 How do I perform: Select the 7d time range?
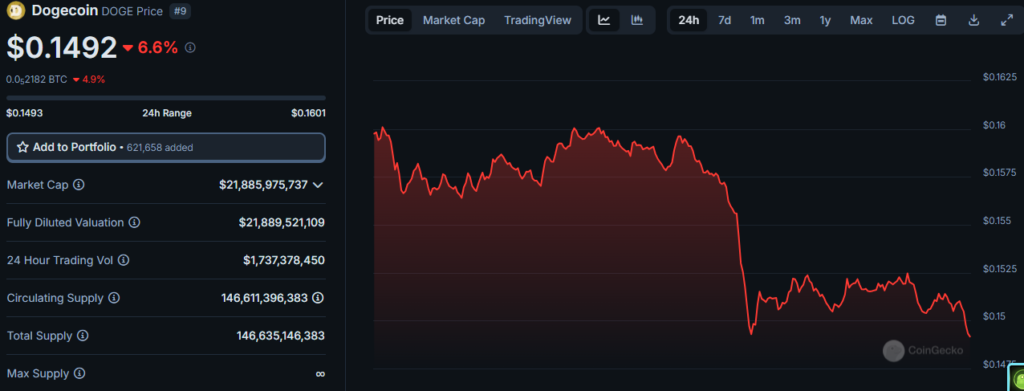[x=724, y=20]
